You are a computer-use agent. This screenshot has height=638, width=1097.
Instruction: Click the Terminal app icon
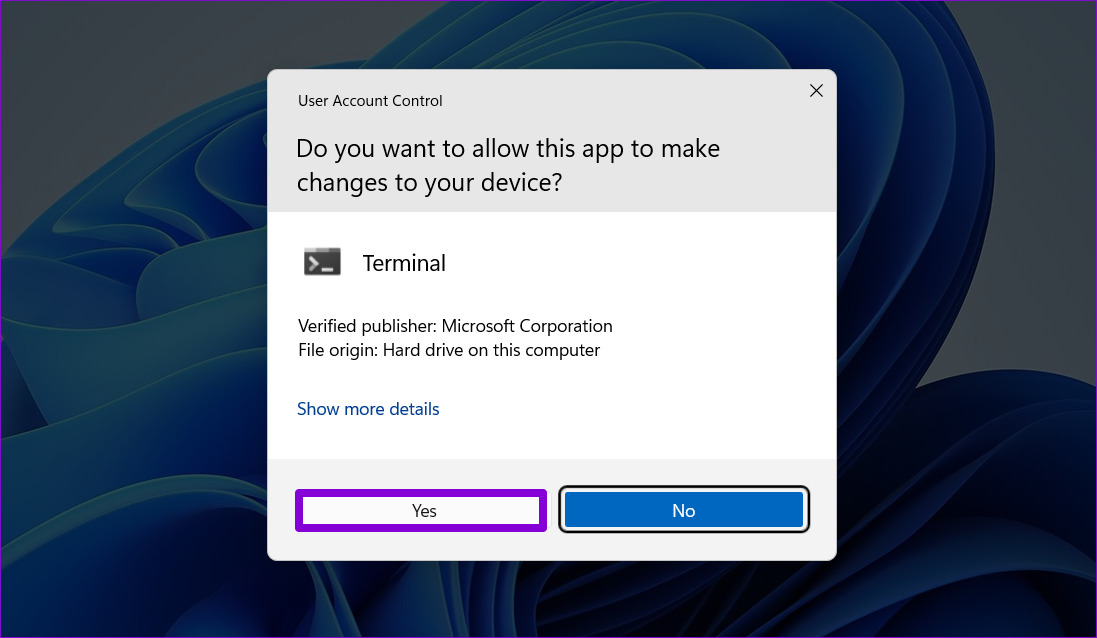point(322,262)
